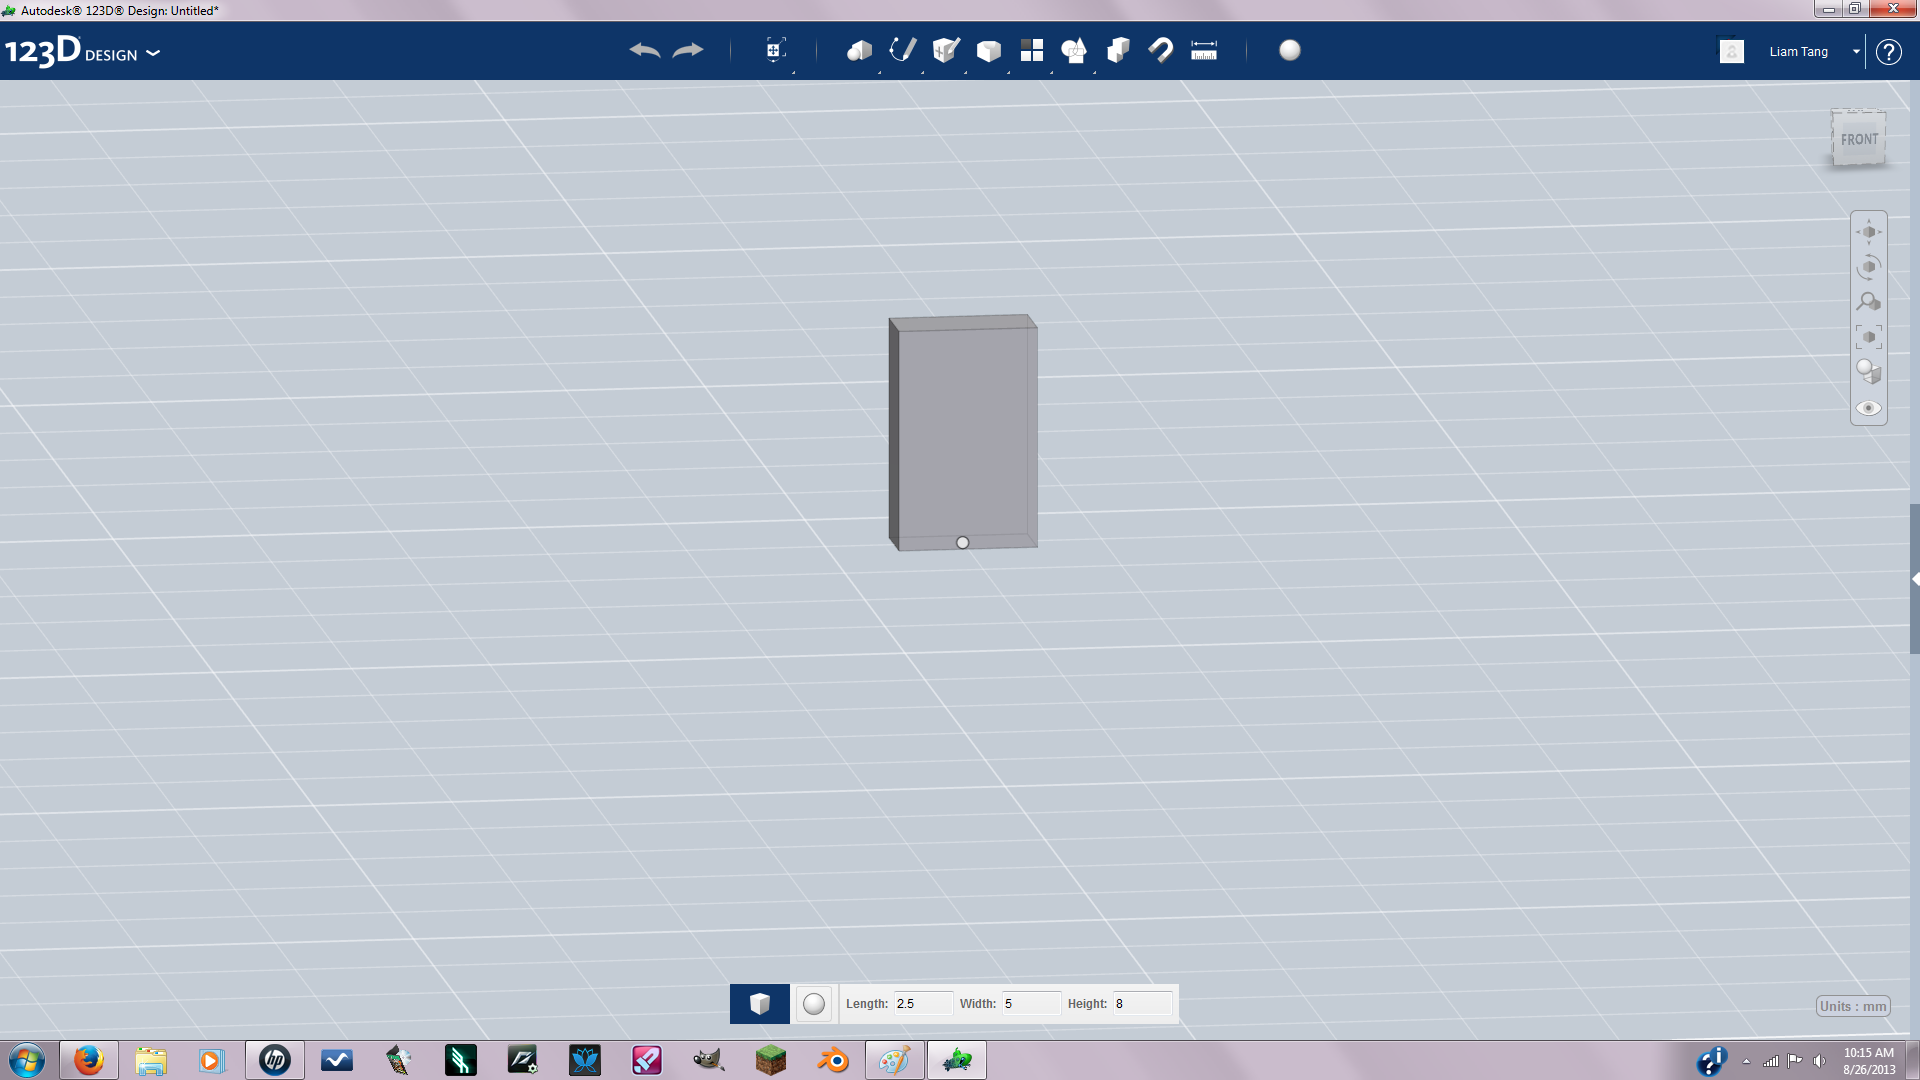Open Firefox from the taskbar
This screenshot has width=1920, height=1080.
click(x=89, y=1060)
